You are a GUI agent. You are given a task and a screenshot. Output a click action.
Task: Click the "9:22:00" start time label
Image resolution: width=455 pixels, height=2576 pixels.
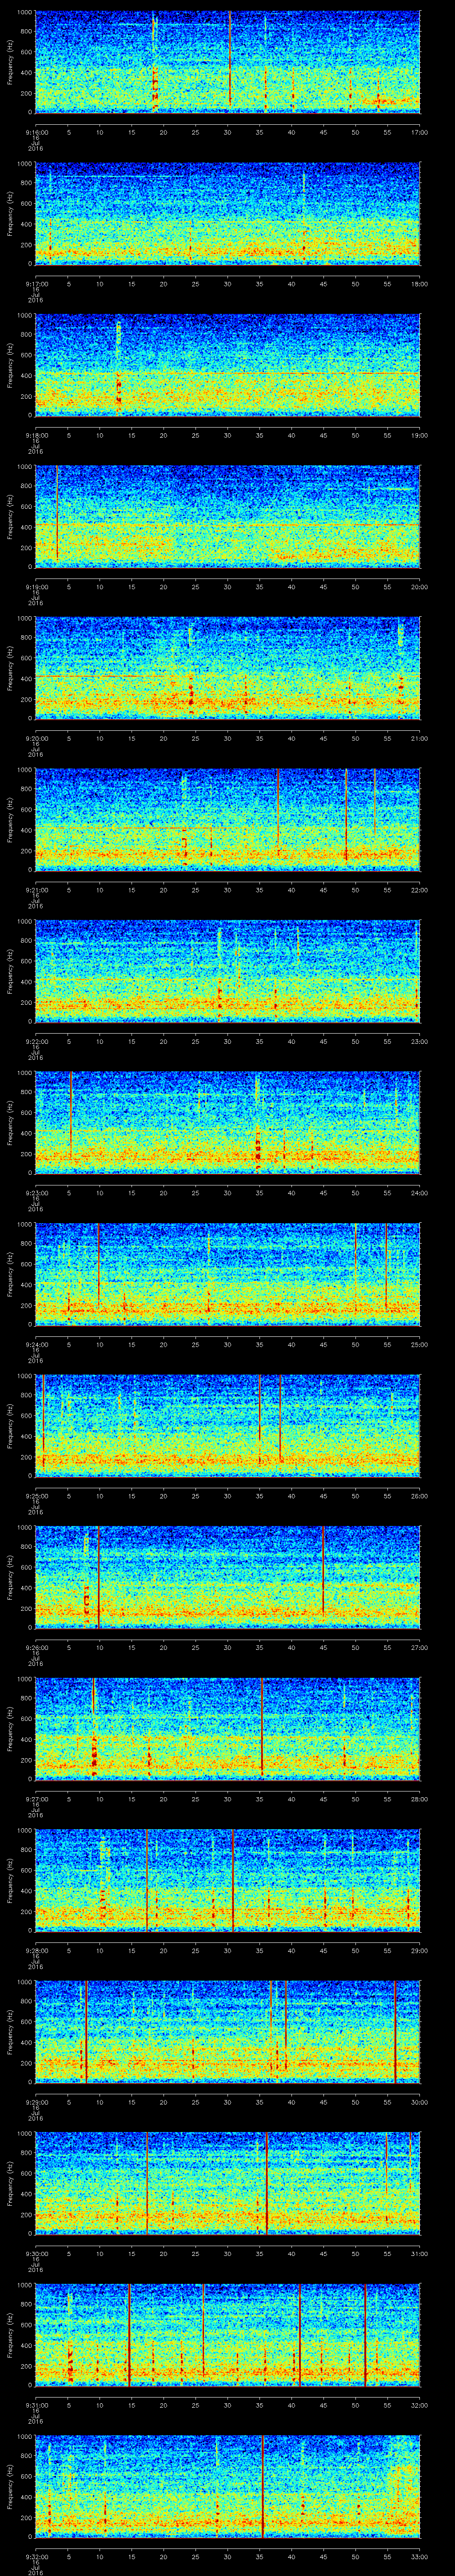coord(36,1041)
